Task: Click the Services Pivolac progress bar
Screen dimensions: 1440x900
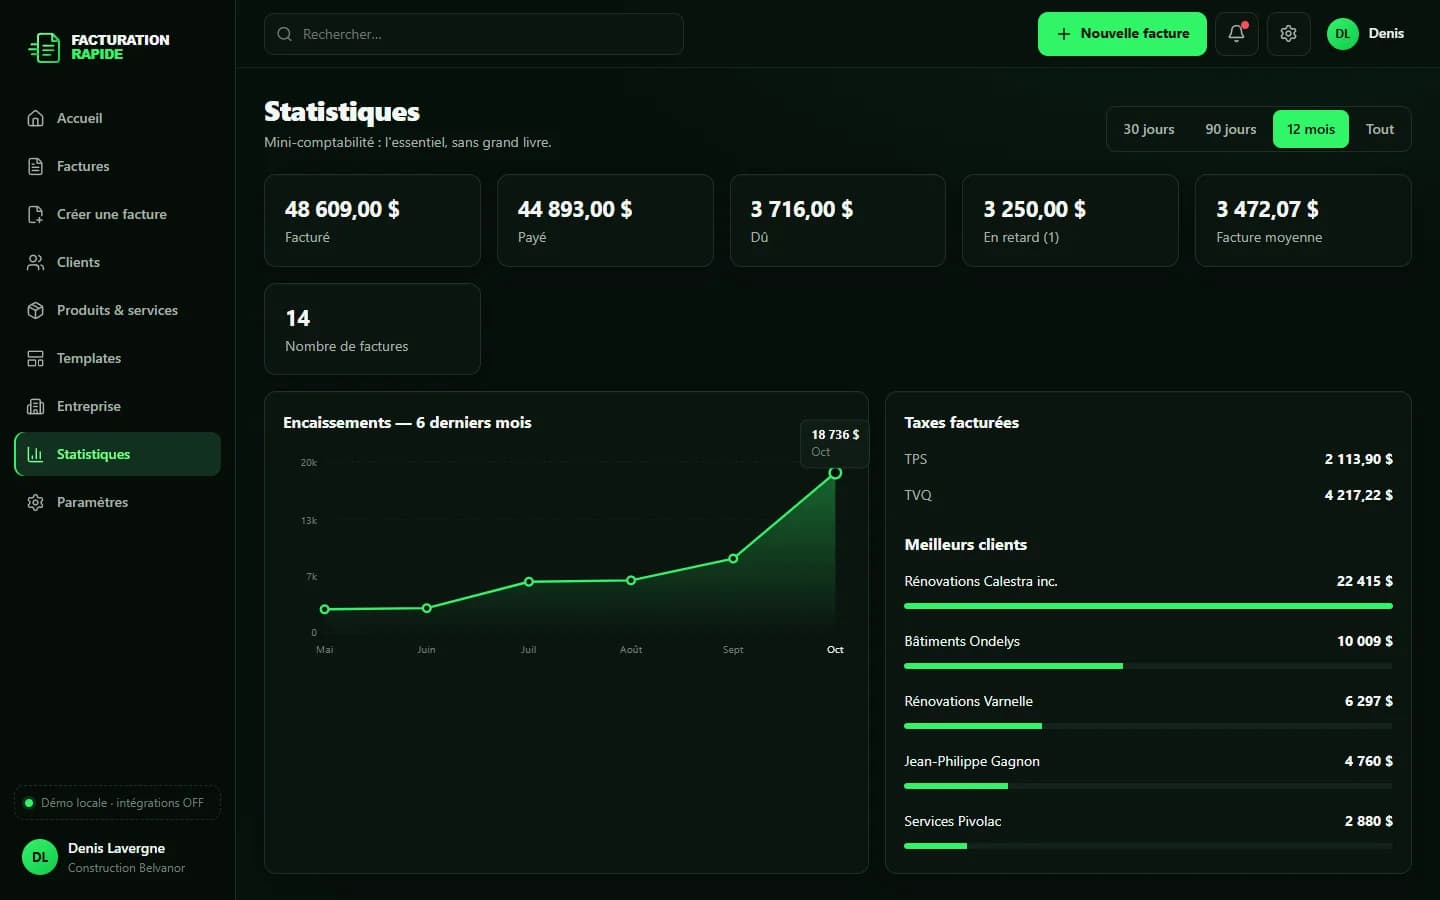Action: coord(1148,846)
